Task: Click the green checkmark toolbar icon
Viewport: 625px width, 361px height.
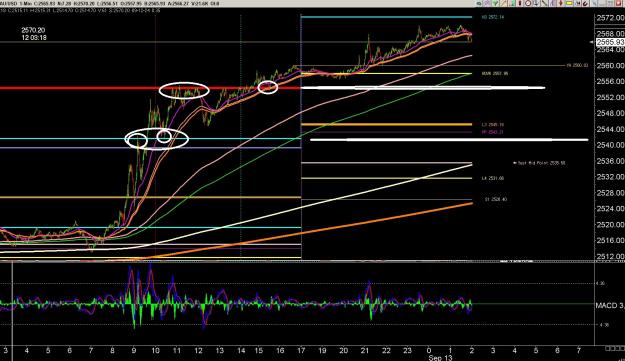Action: [x=495, y=3]
